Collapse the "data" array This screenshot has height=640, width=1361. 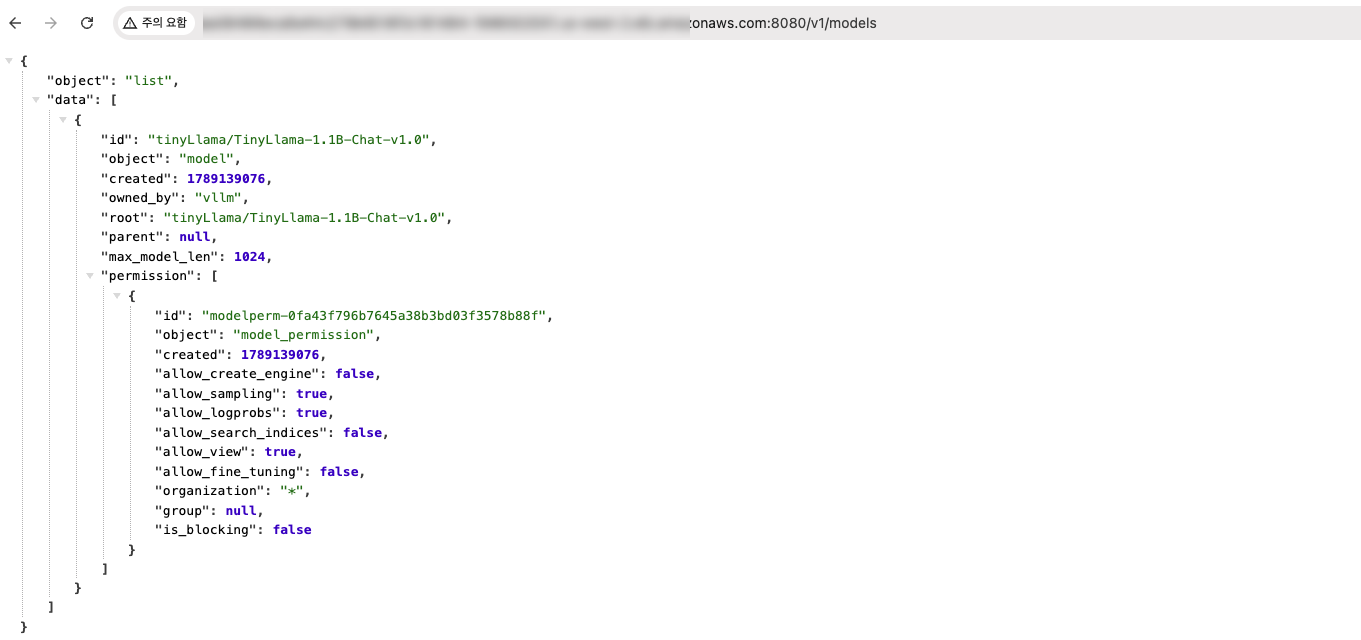coord(36,100)
